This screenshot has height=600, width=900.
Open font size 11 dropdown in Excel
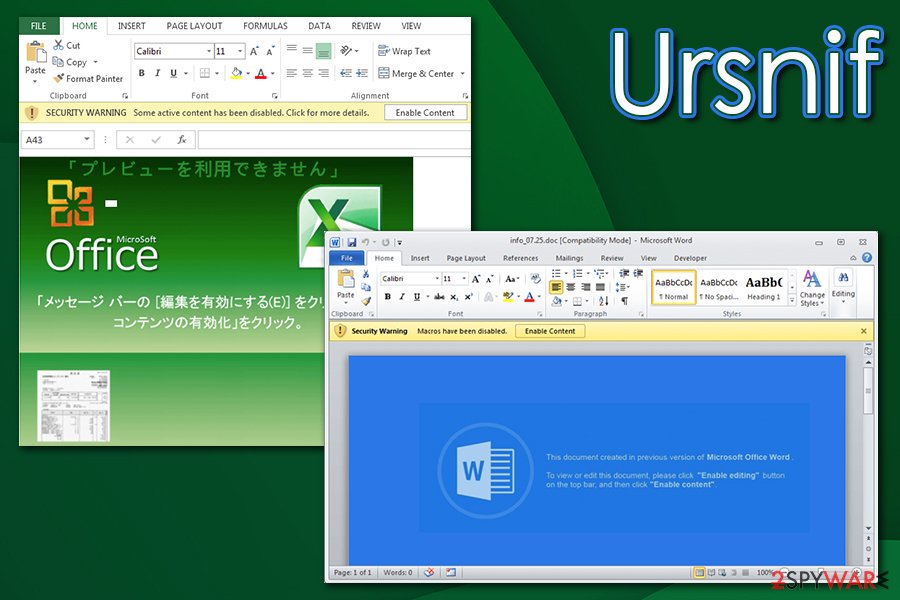coord(240,51)
